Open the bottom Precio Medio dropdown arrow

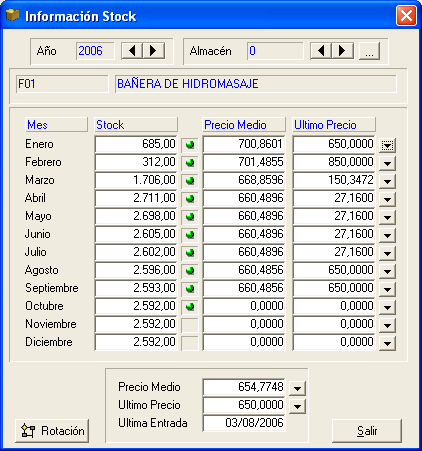point(297,388)
